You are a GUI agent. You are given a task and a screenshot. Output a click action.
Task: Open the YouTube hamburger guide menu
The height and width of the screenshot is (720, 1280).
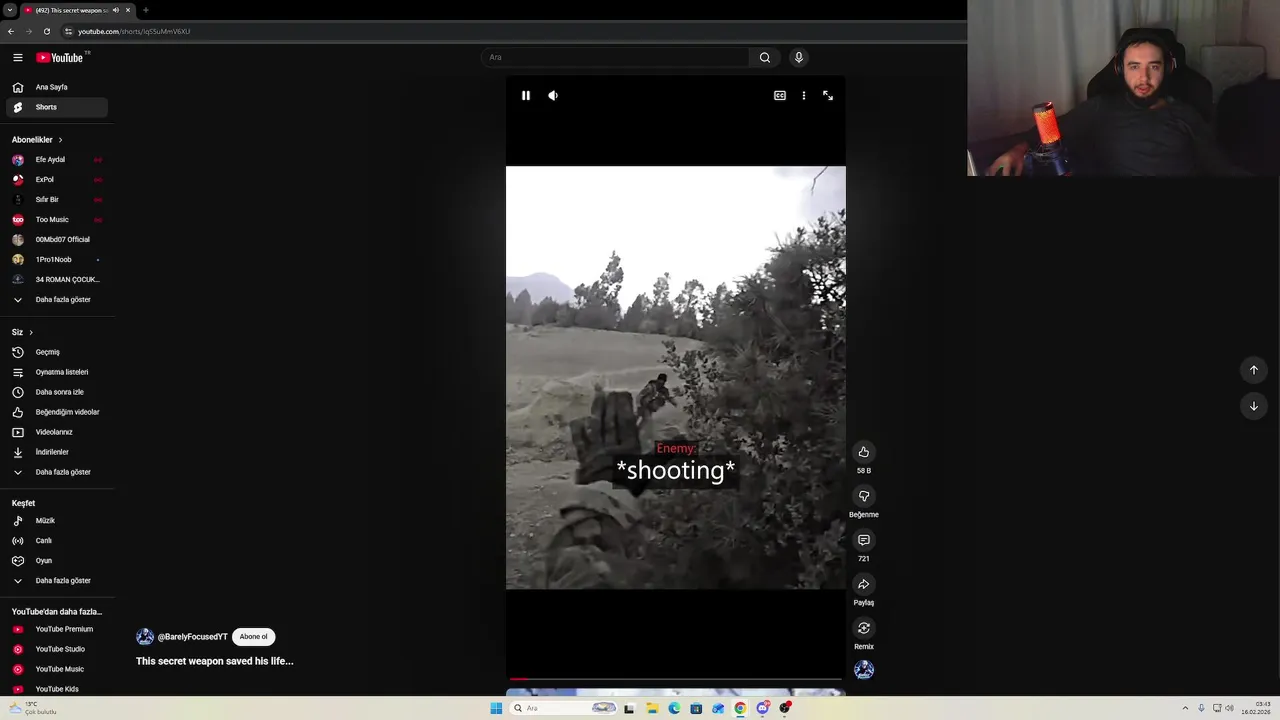(x=18, y=58)
